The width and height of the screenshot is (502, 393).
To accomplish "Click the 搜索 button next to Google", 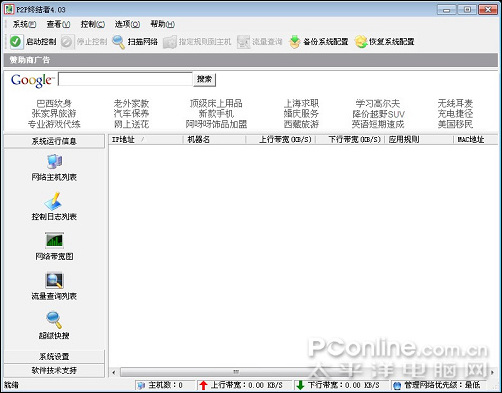I will tap(204, 79).
